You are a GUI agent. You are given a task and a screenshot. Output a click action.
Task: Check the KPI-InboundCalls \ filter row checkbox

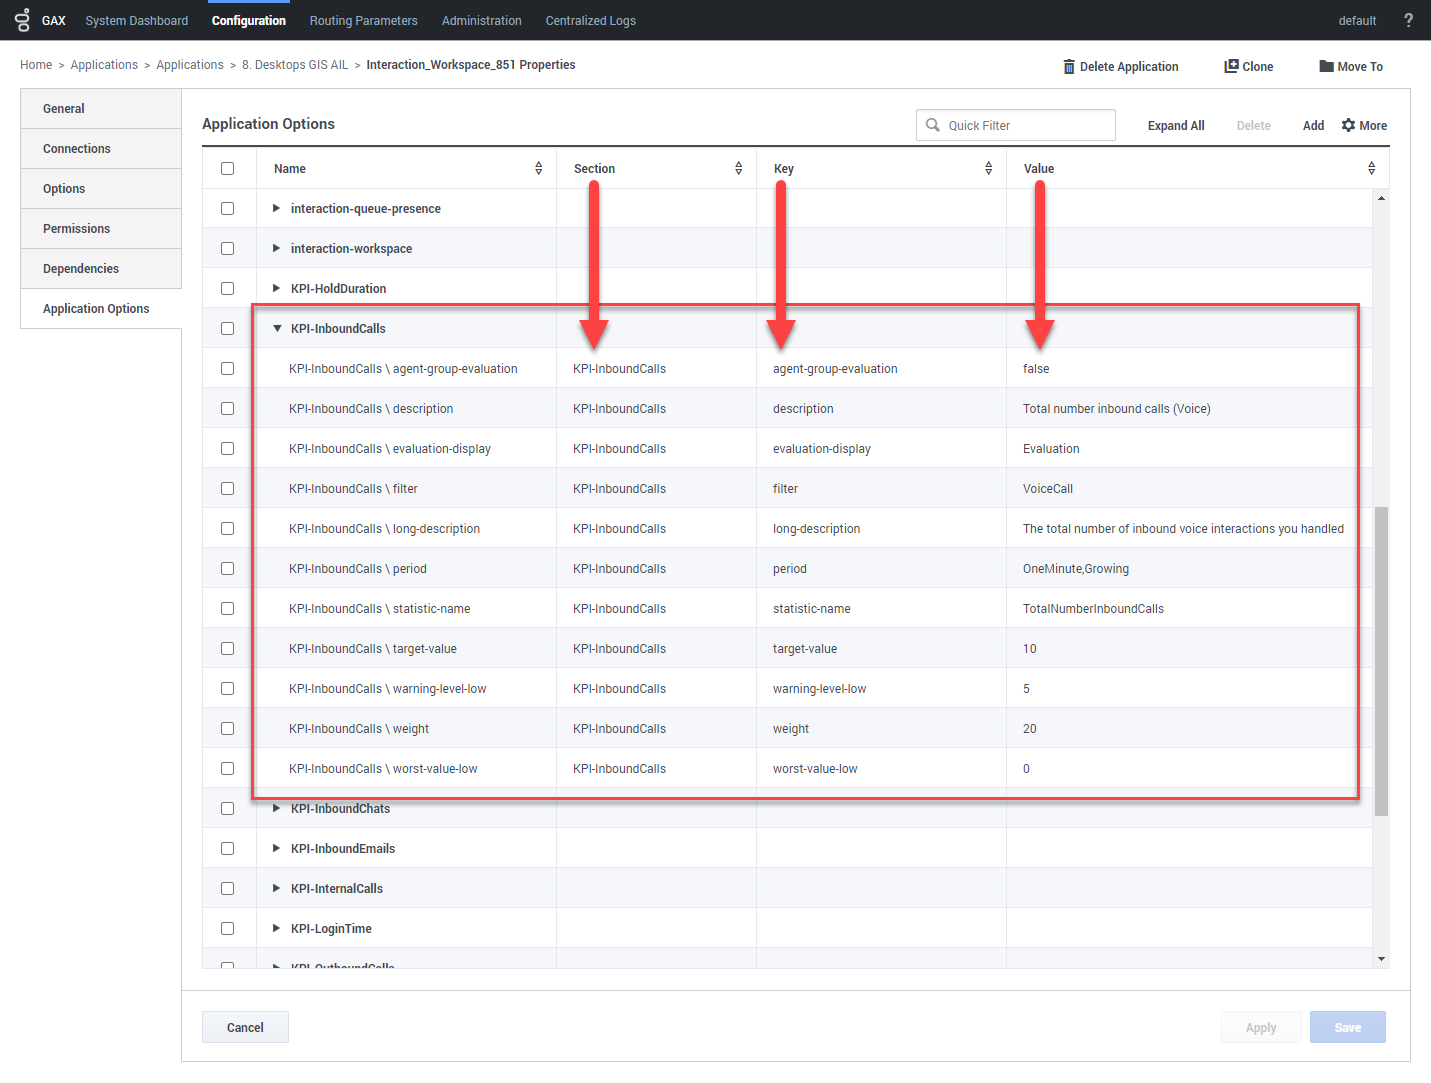coord(227,488)
